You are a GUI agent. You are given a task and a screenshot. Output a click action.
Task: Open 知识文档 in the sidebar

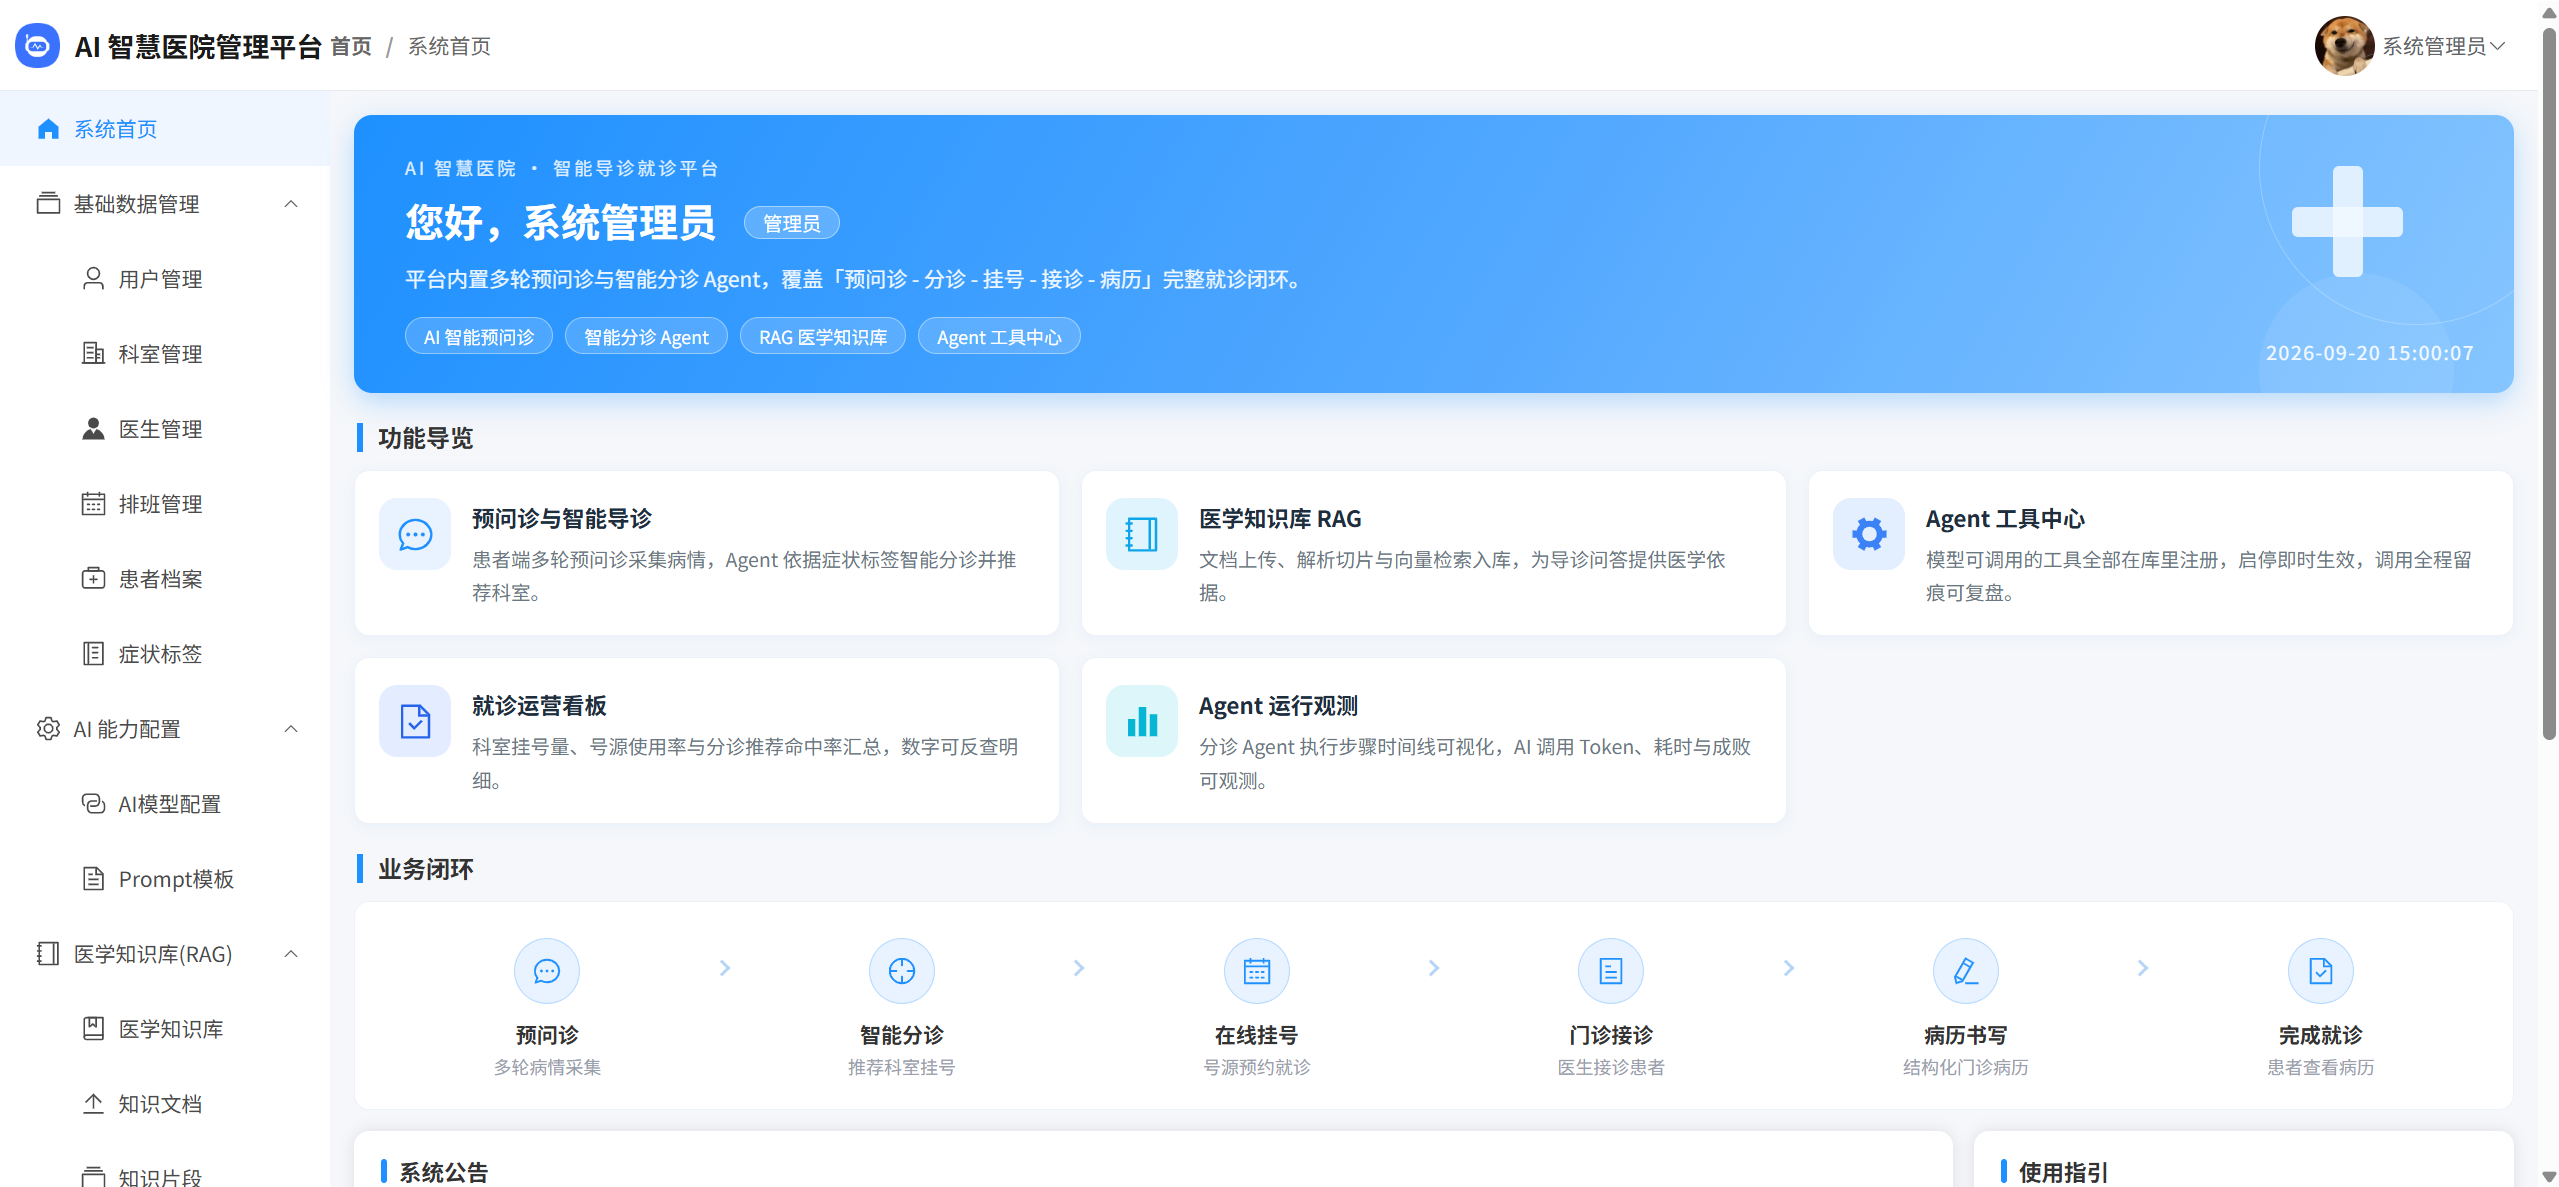point(165,1104)
